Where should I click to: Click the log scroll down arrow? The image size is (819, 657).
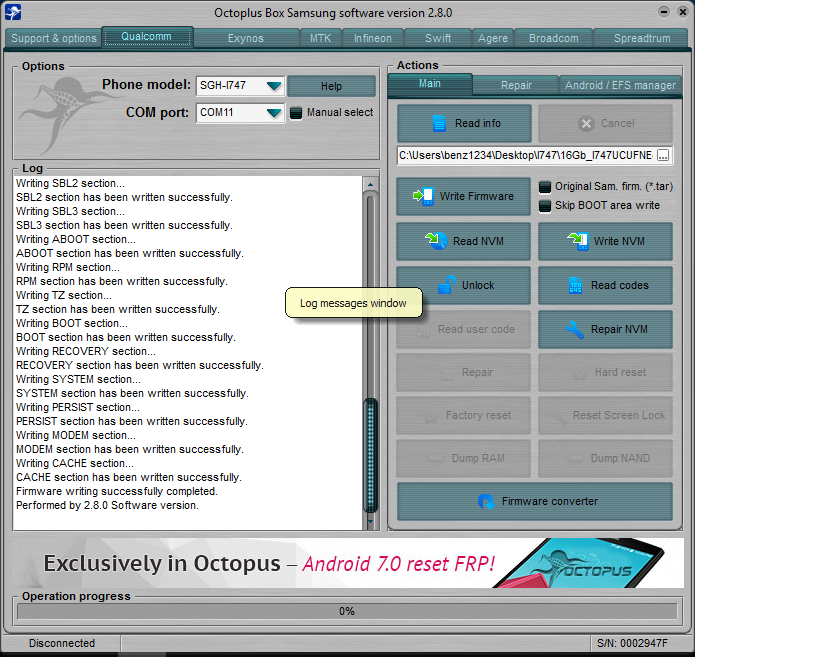(370, 522)
